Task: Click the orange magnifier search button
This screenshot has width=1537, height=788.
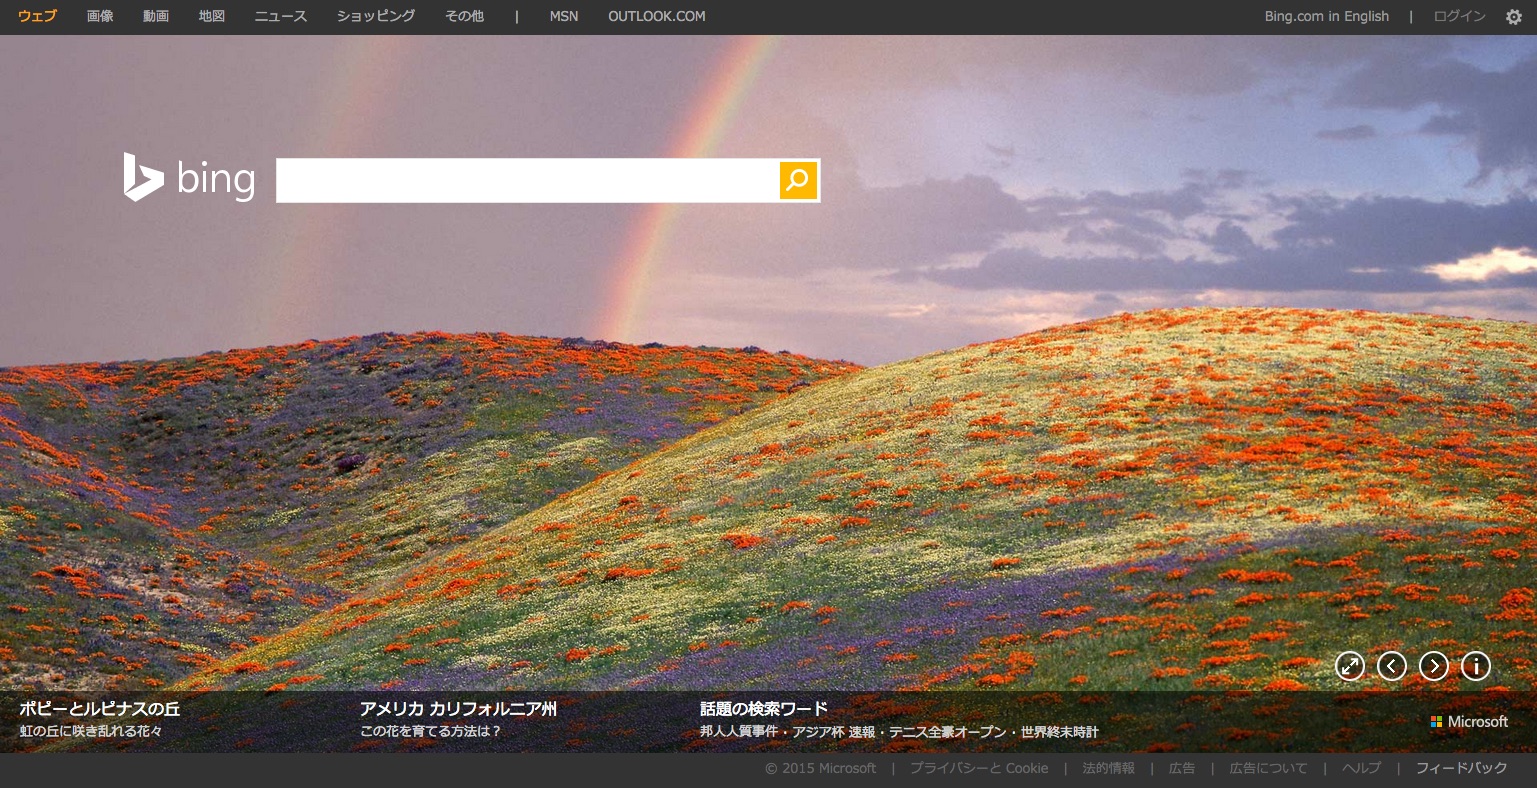Action: pos(798,180)
